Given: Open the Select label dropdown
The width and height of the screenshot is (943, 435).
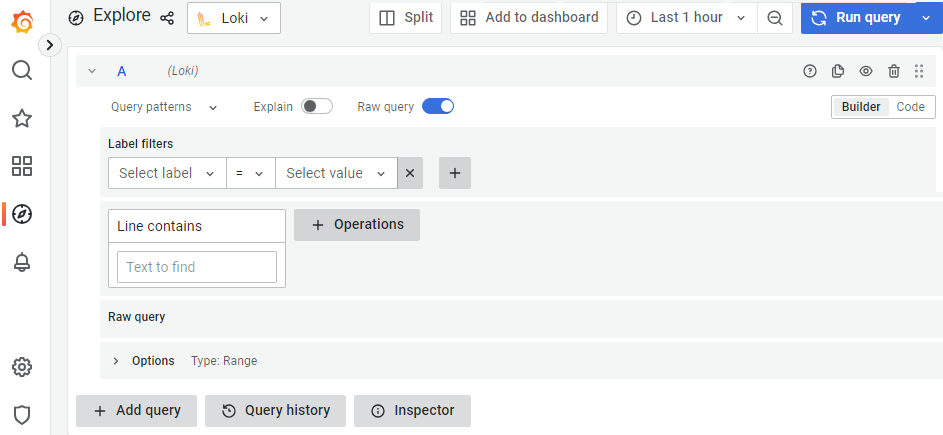Looking at the screenshot, I should (x=166, y=173).
